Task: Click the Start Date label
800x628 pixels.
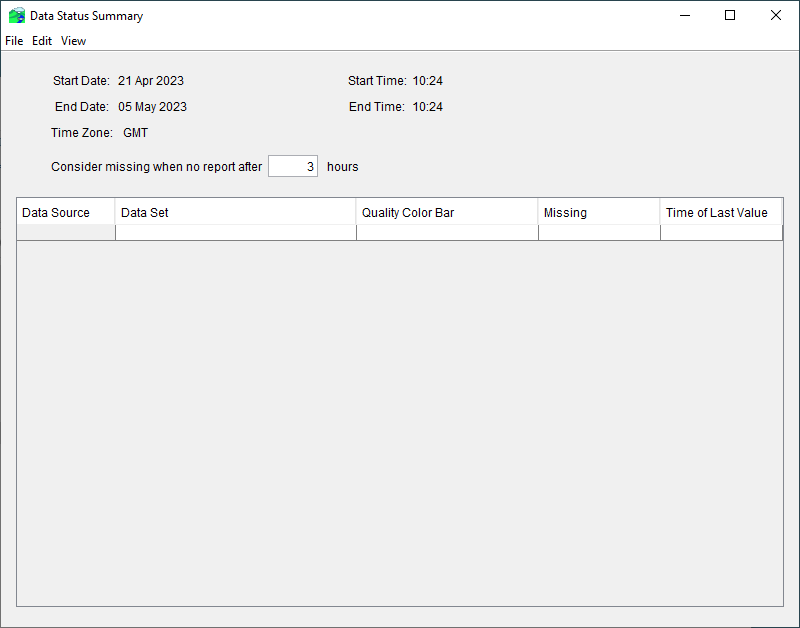Action: pyautogui.click(x=81, y=81)
